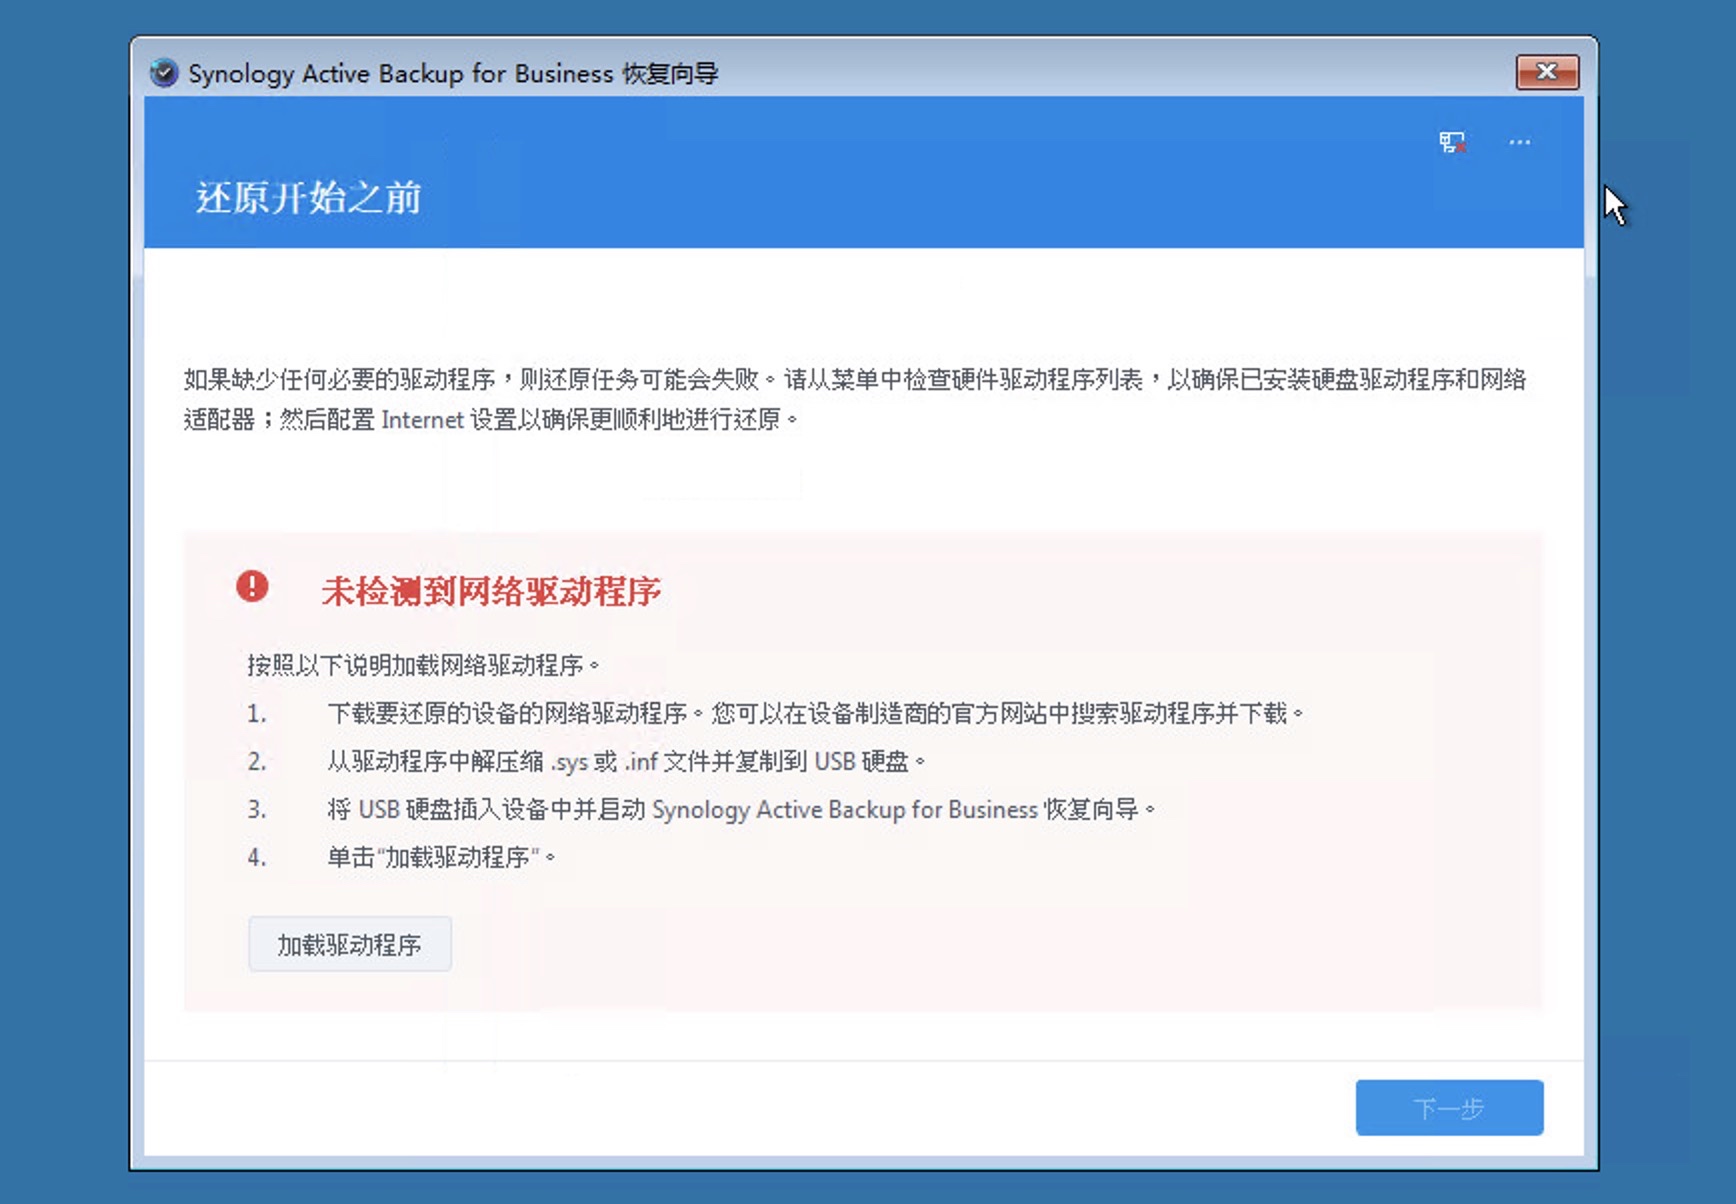Viewport: 1736px width, 1204px height.
Task: Click step 3 about inserting the USB drive
Action: 701,809
